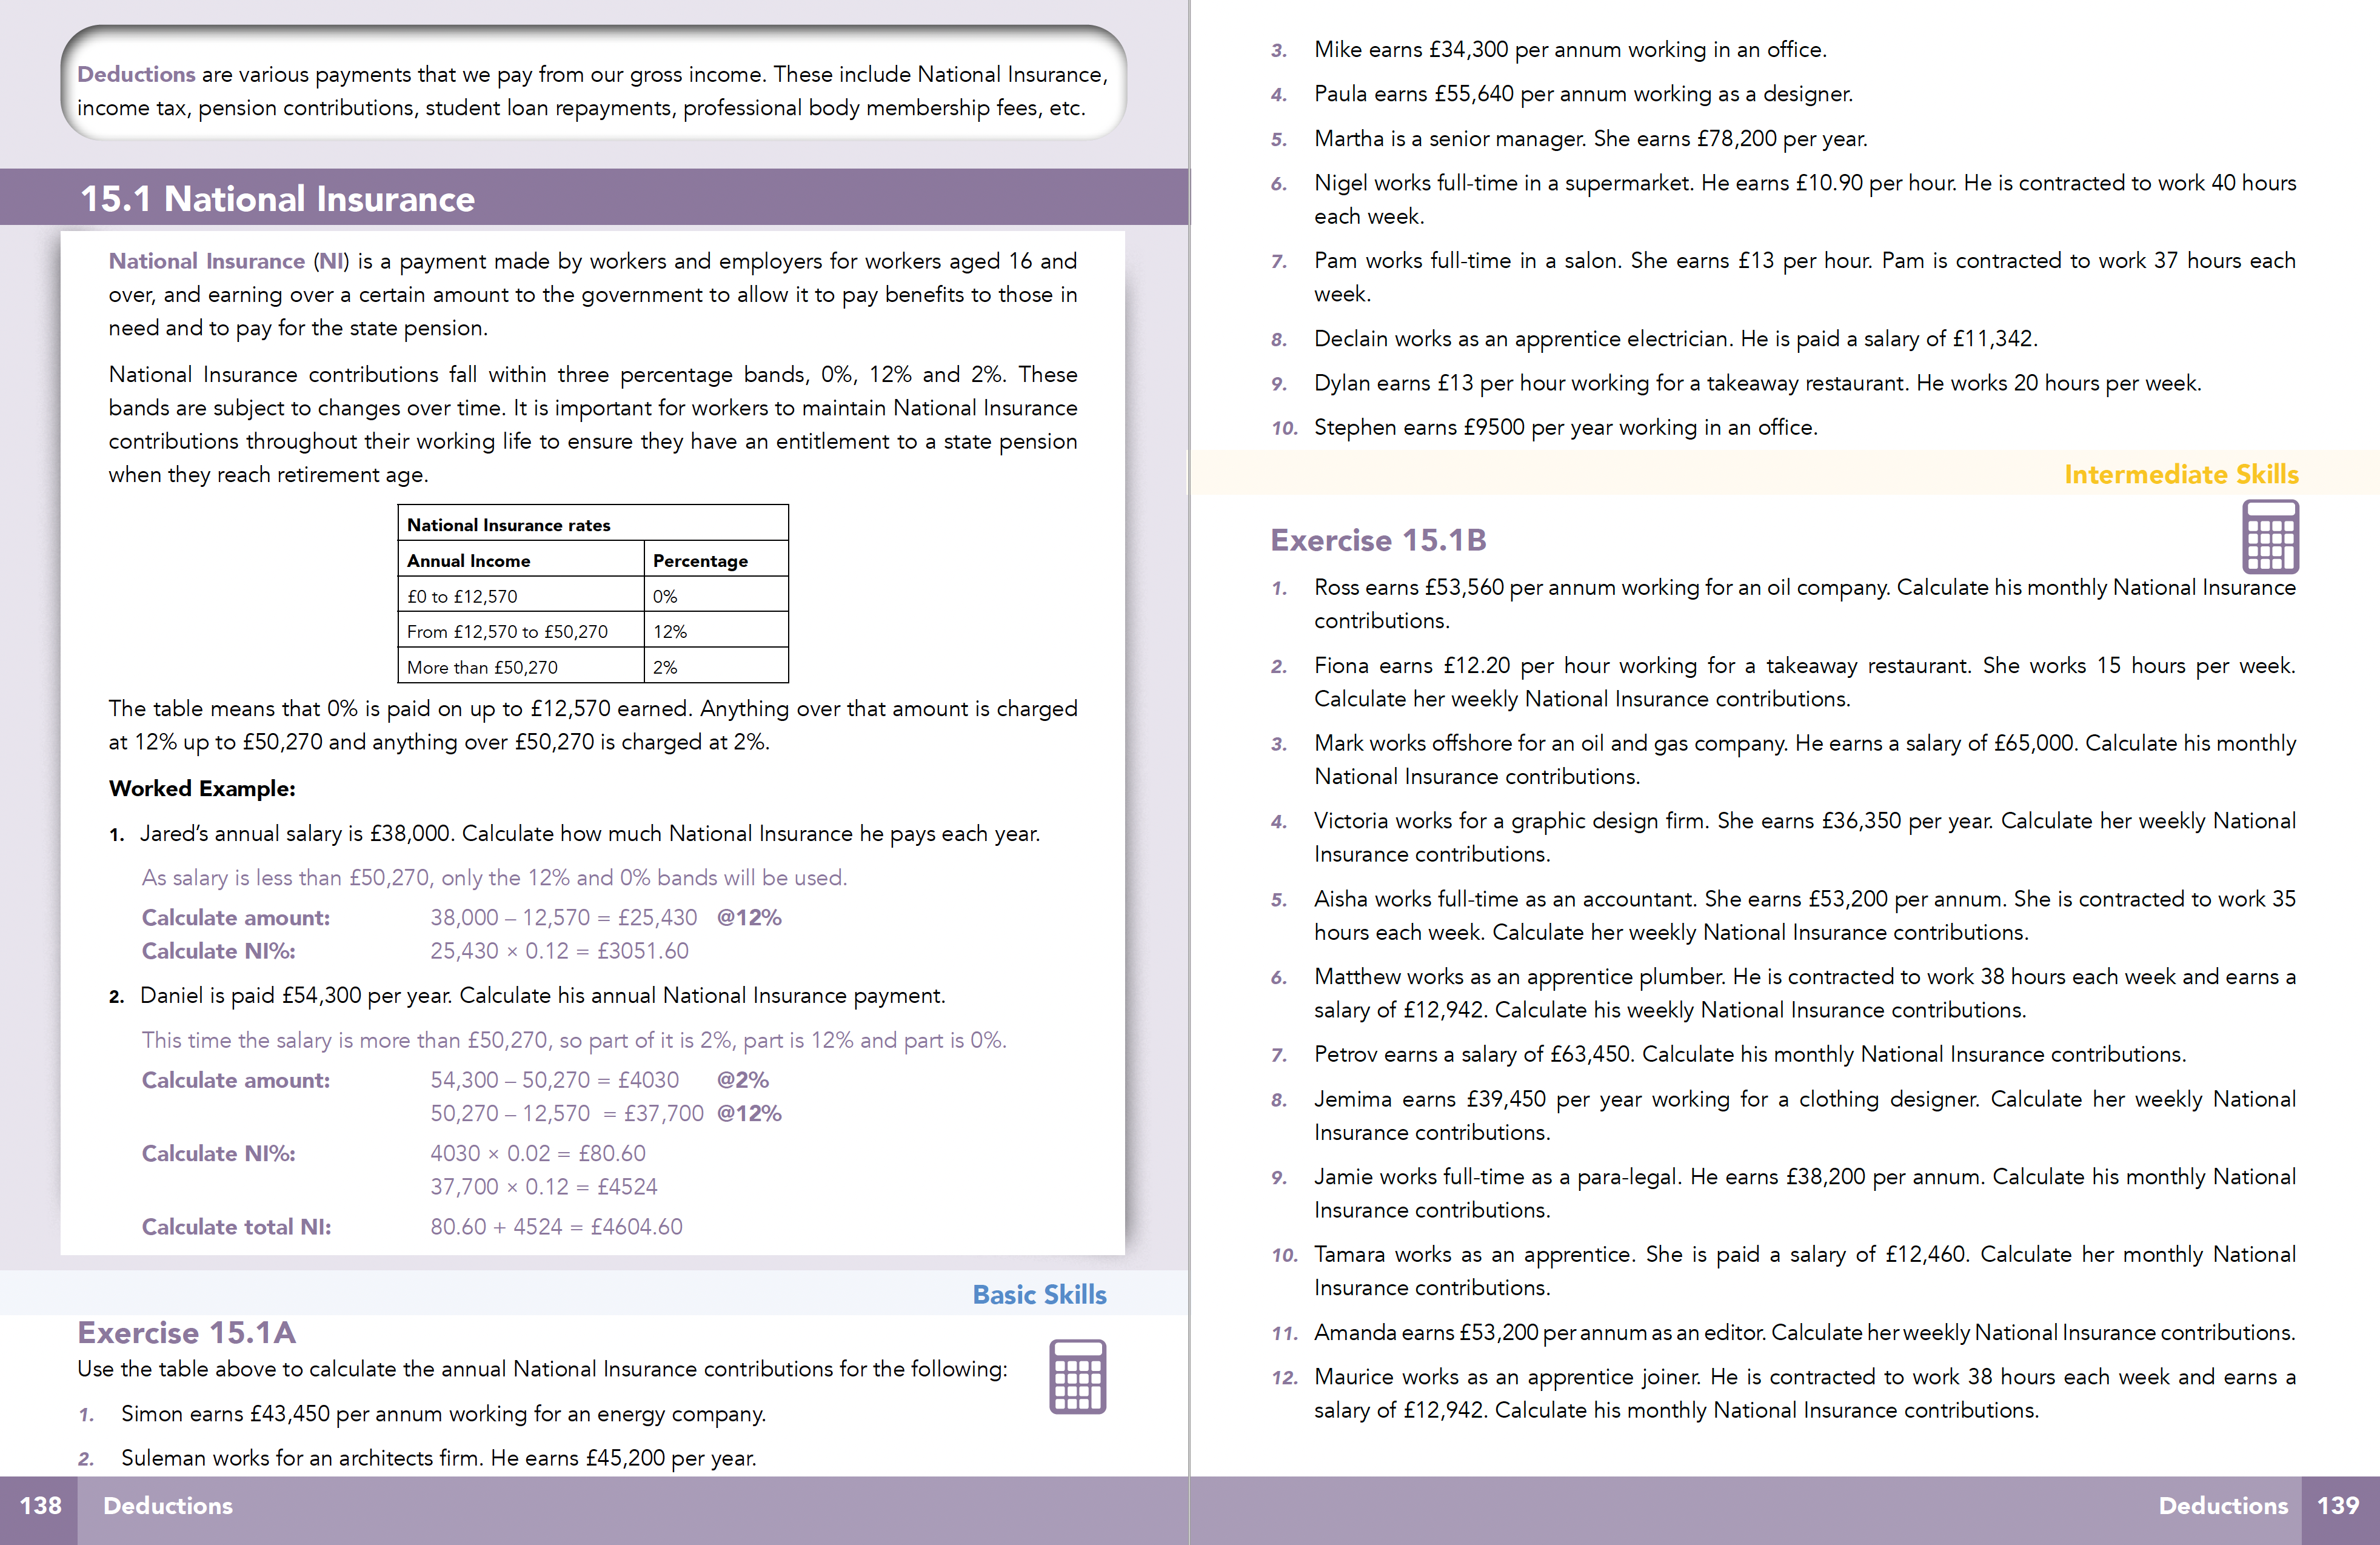The height and width of the screenshot is (1545, 2380).
Task: Click the National Insurance rates table header
Action: tap(509, 524)
